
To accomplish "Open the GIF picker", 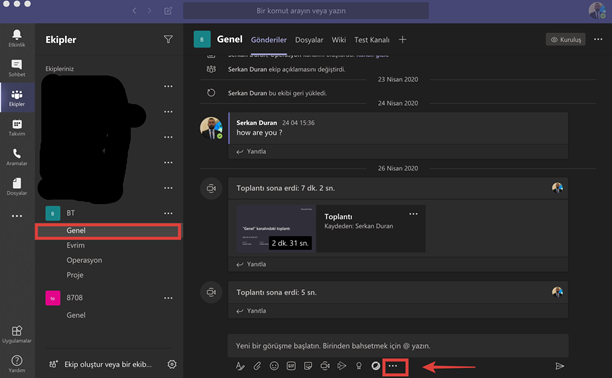I will pos(291,366).
